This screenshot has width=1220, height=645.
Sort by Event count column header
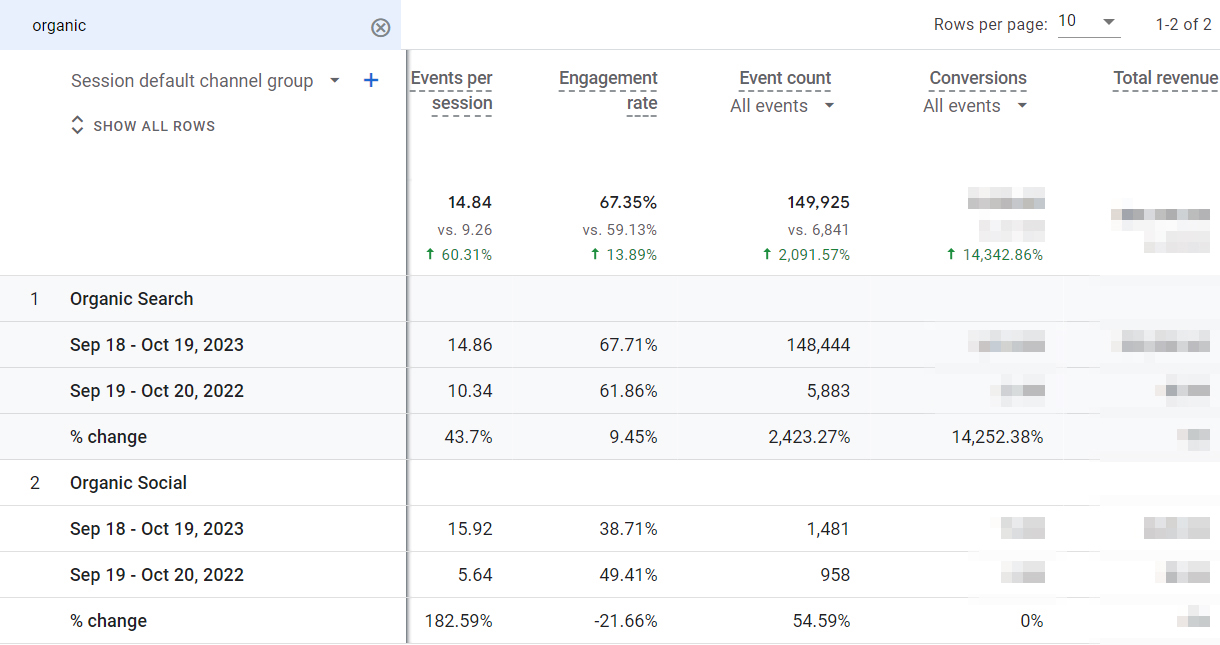point(785,78)
